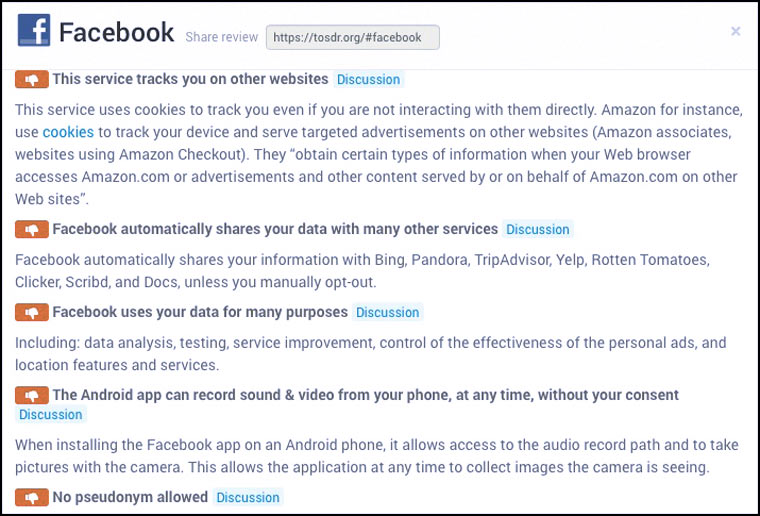Click thumbs-down icon beside Android app recording point
This screenshot has height=516, width=760.
tap(32, 395)
